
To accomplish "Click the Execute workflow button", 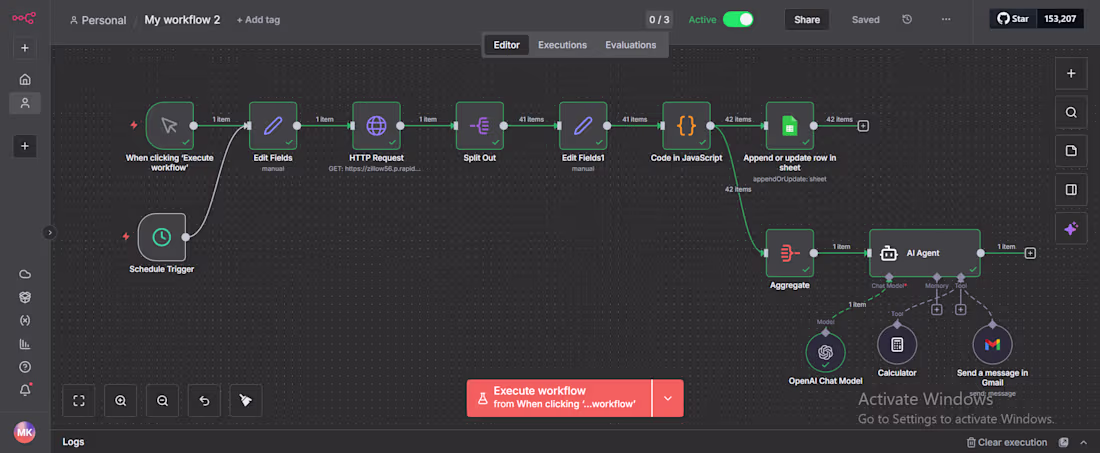I will 559,398.
